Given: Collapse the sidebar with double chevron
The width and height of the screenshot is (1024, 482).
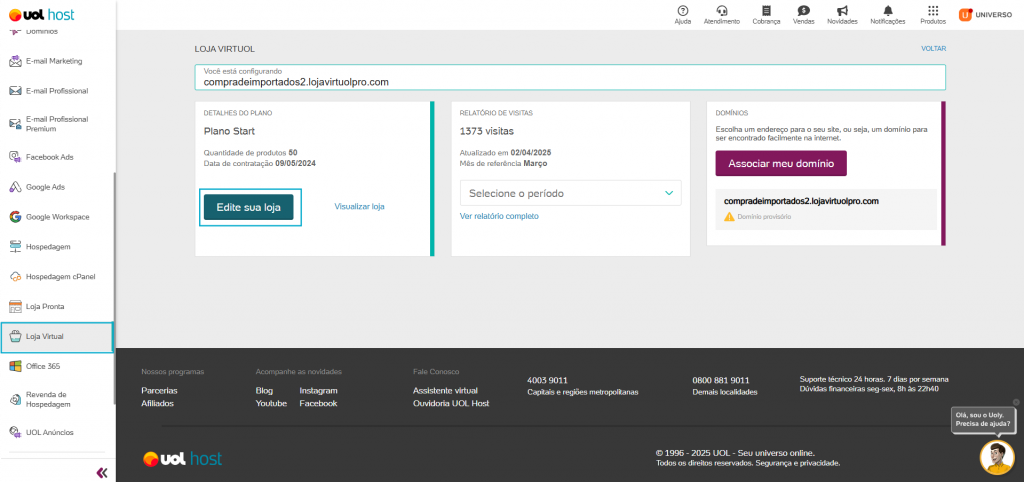Looking at the screenshot, I should tap(102, 473).
